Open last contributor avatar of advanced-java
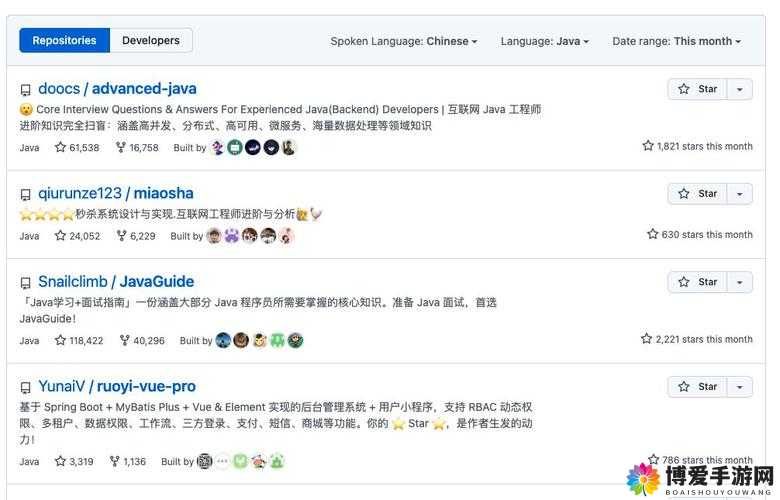 289,147
